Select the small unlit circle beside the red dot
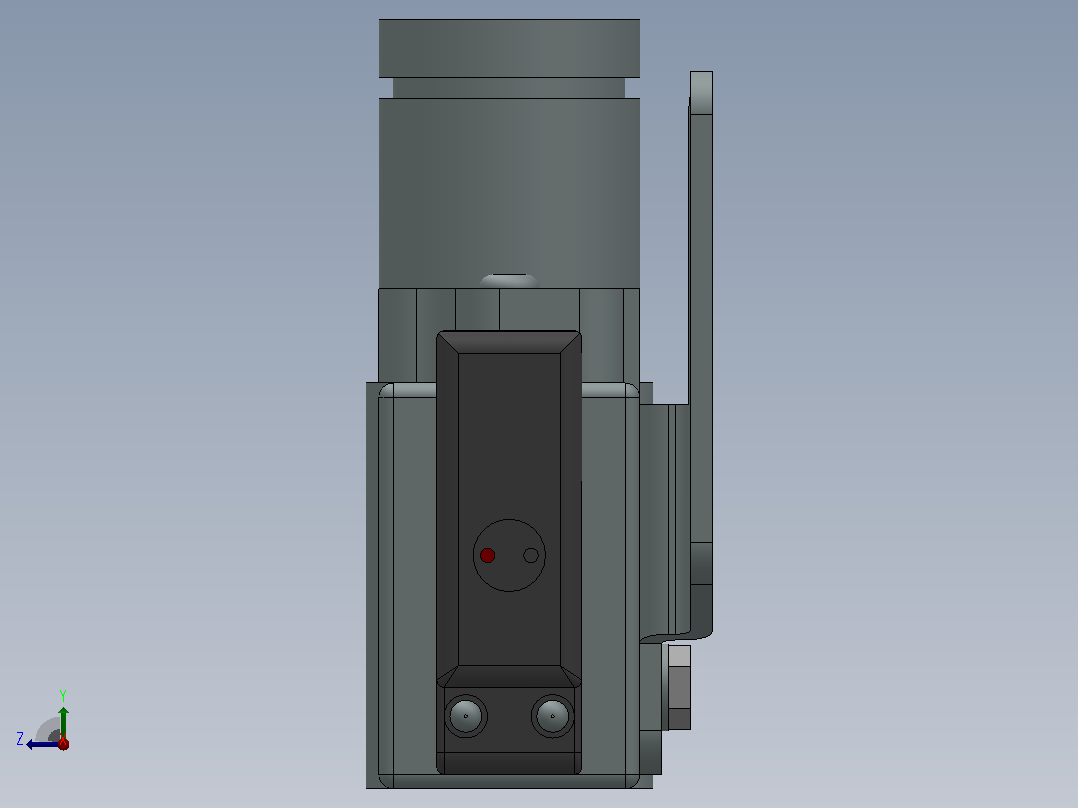 (x=531, y=555)
